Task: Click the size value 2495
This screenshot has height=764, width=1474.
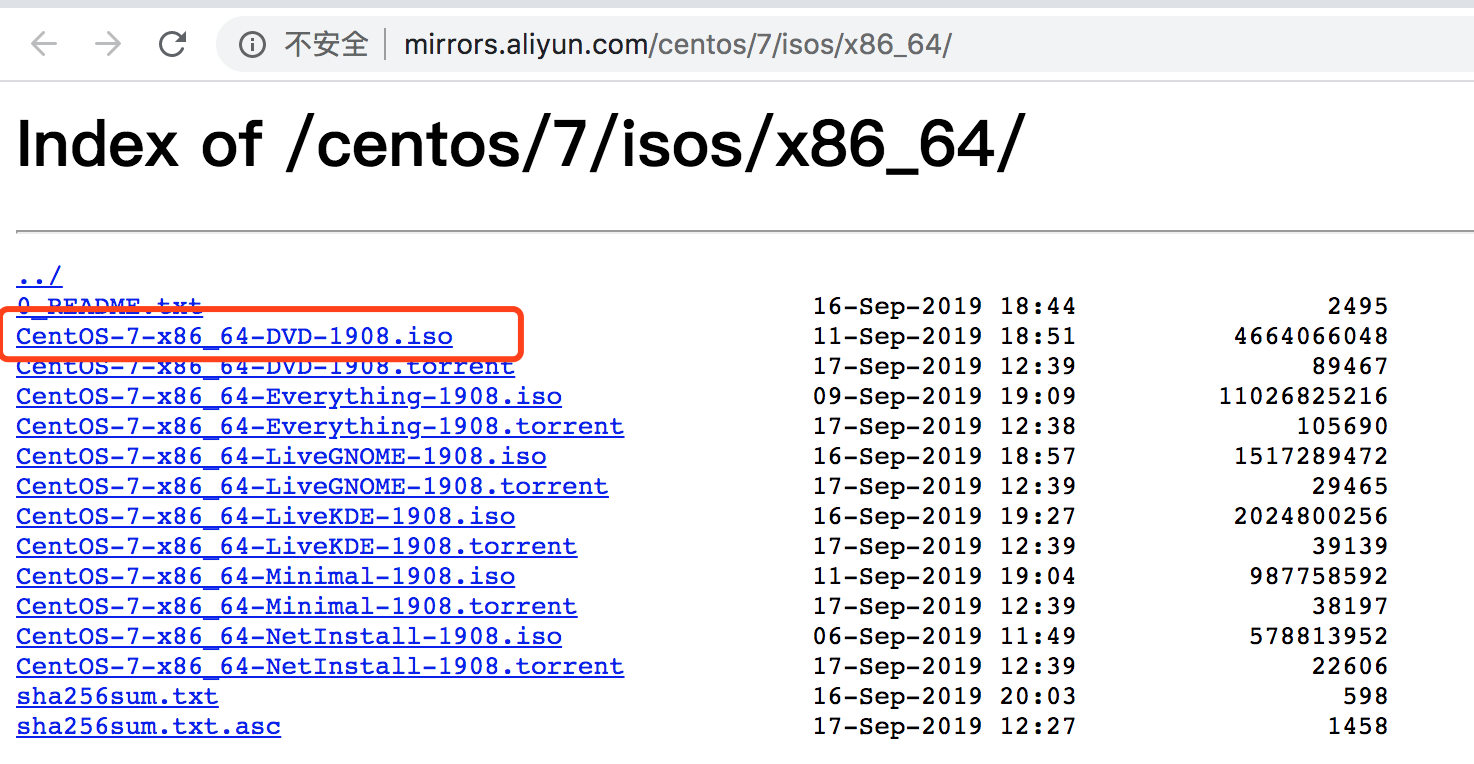Action: click(1358, 306)
